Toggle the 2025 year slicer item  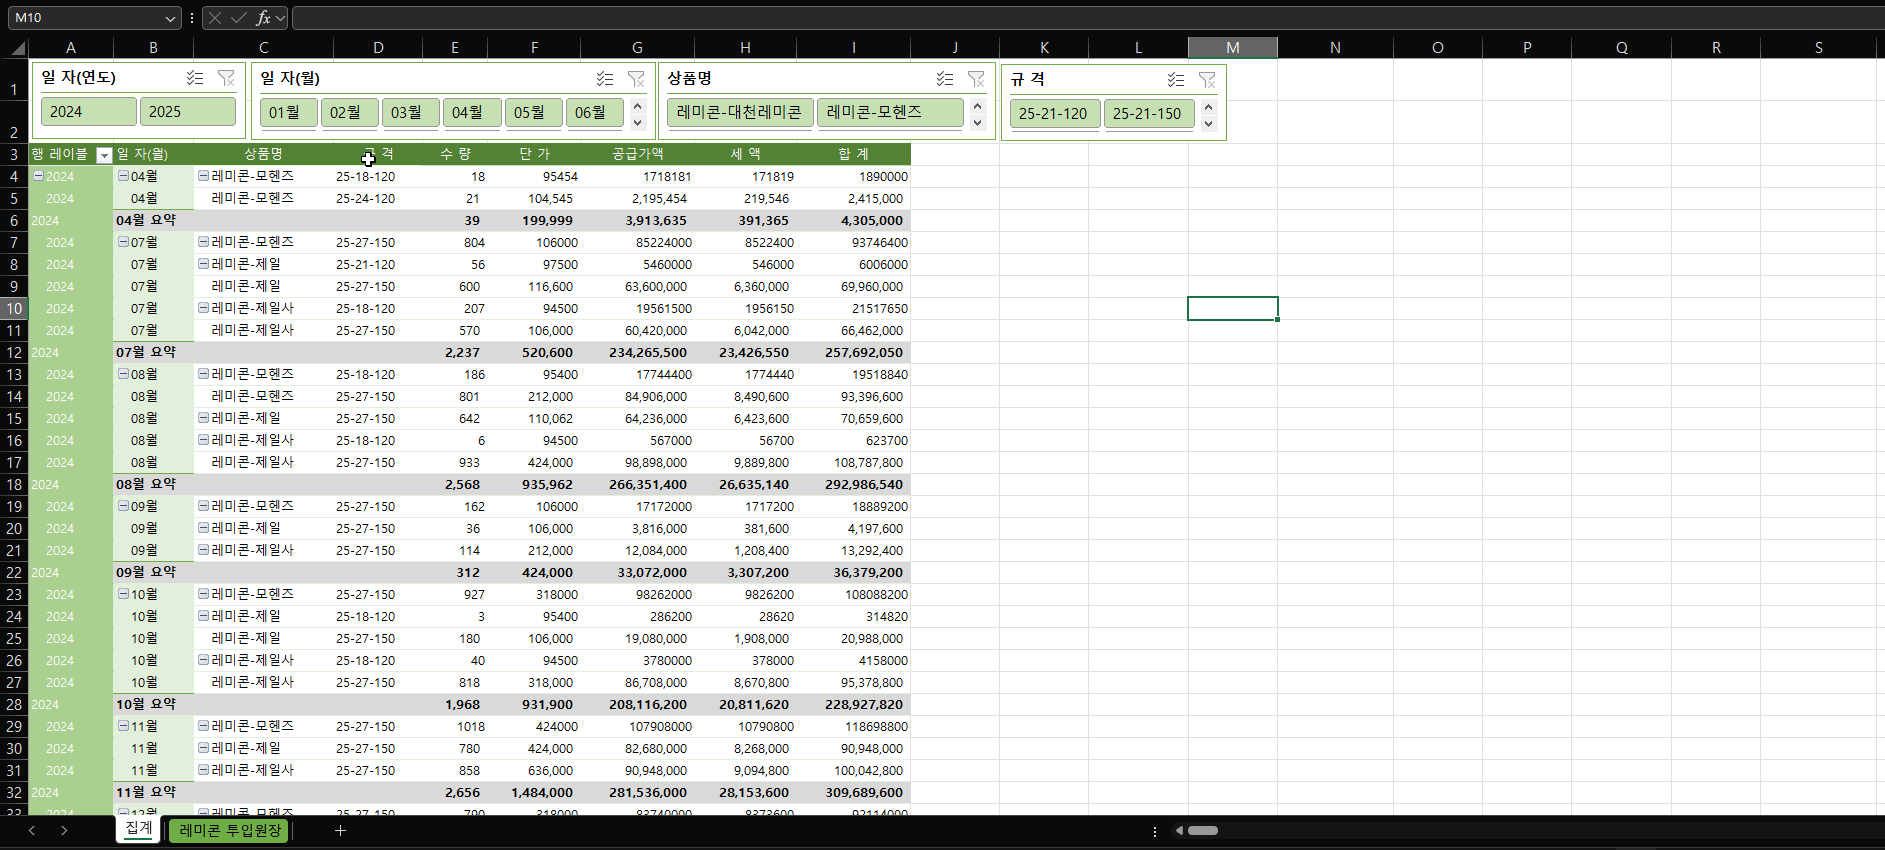click(187, 112)
